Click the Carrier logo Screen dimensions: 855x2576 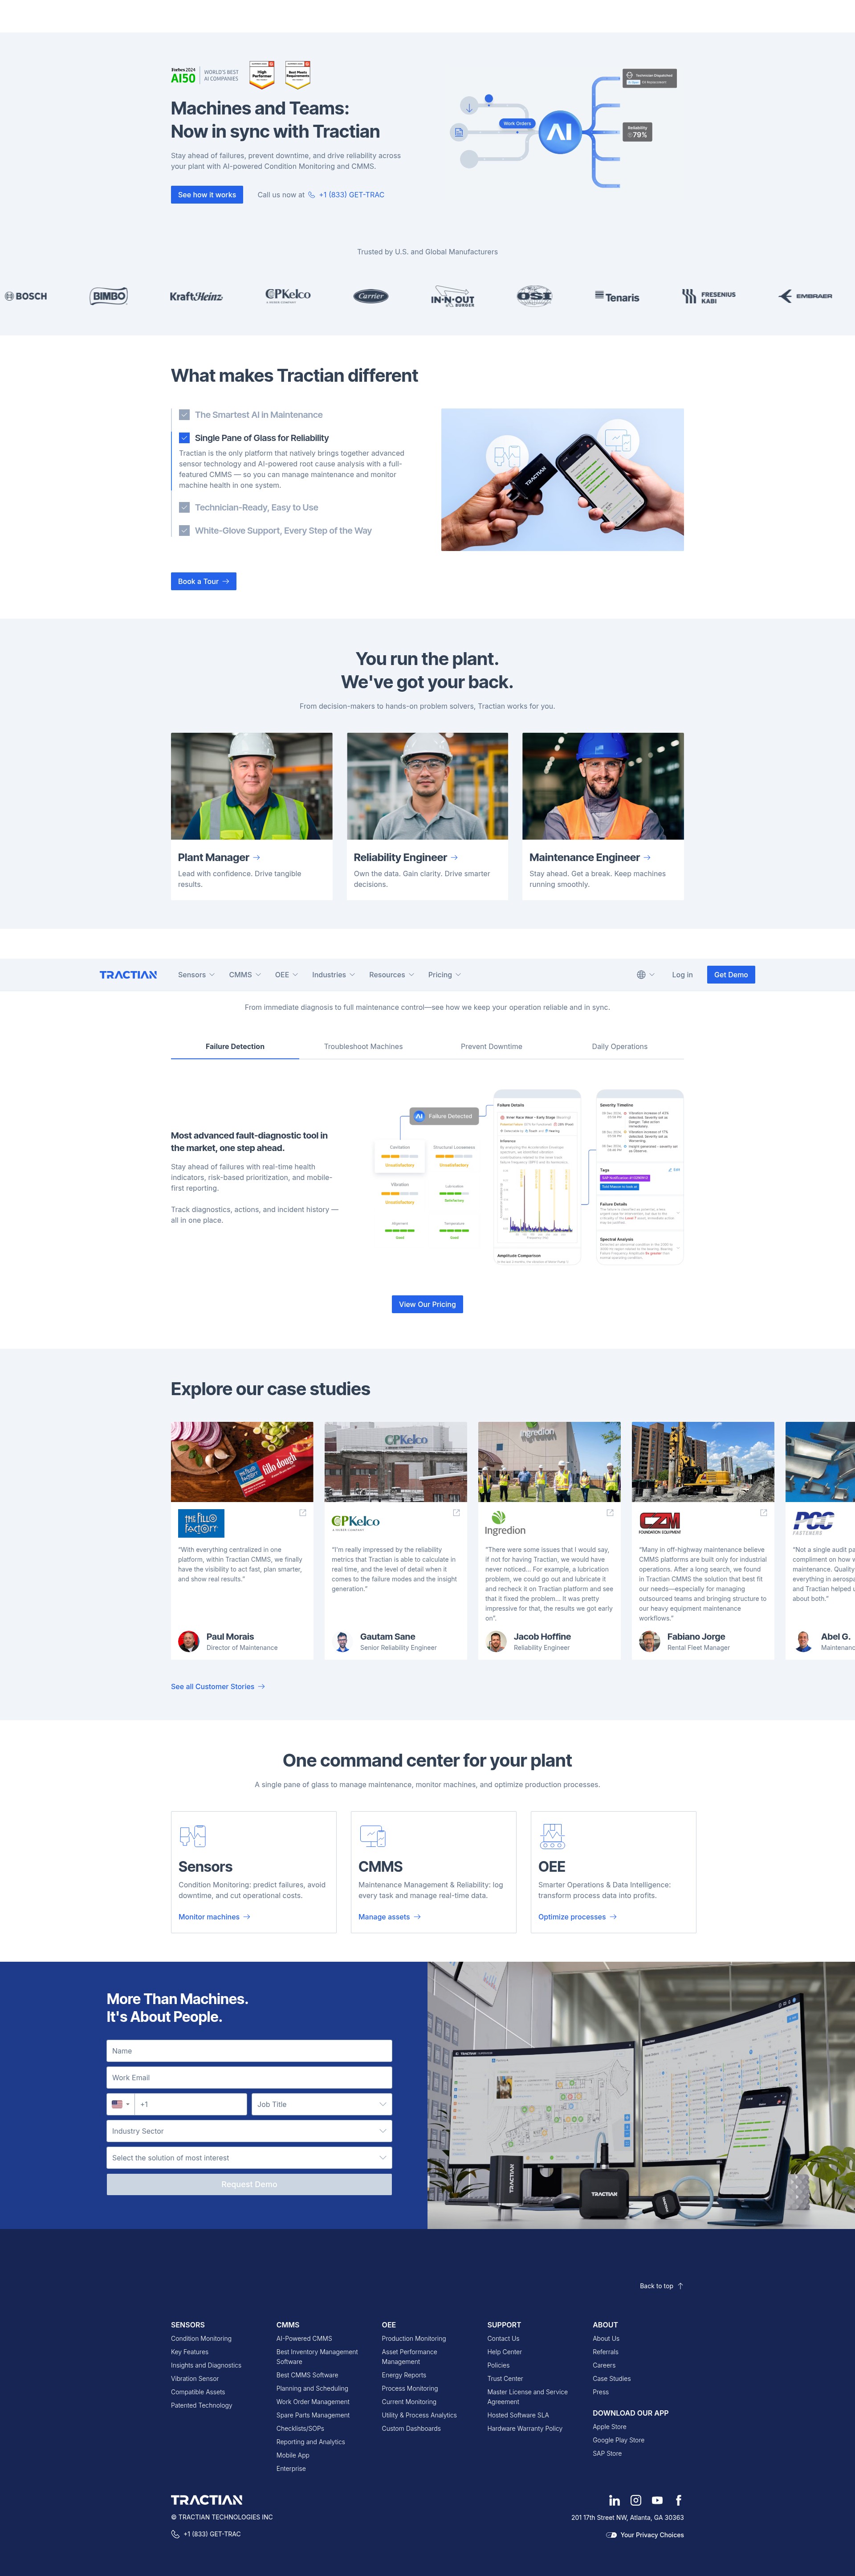(x=370, y=296)
